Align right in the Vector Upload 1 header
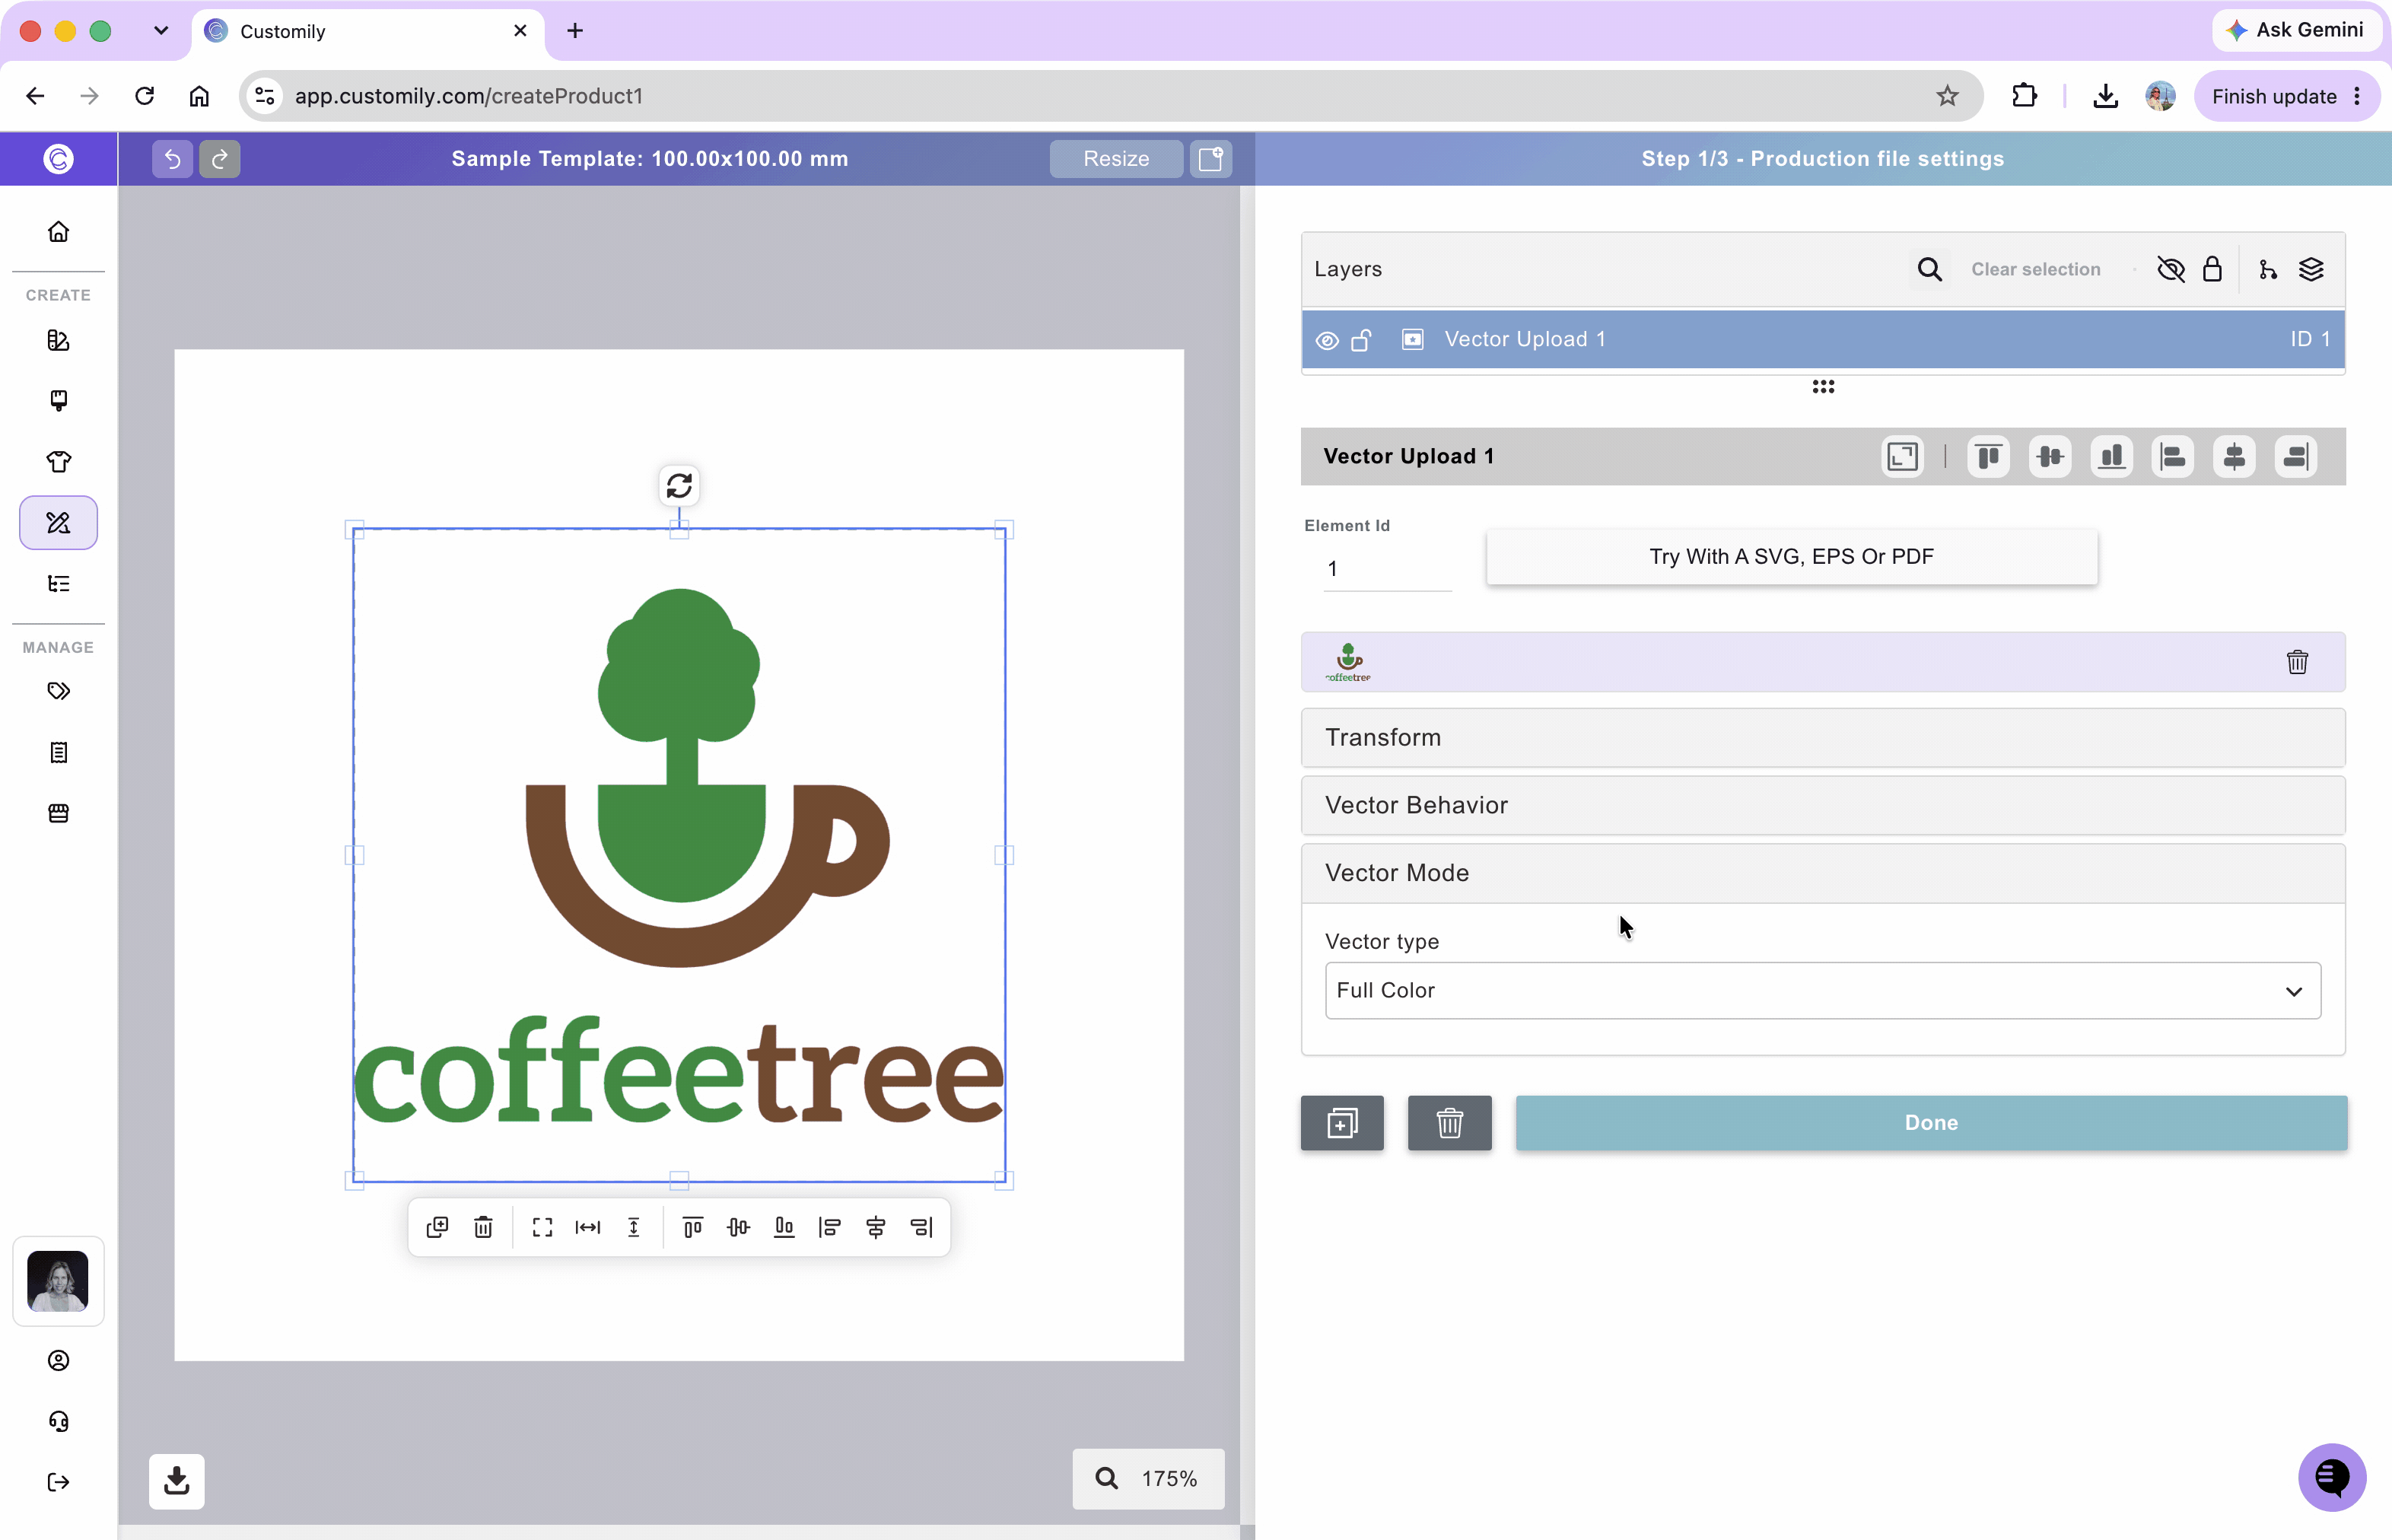The height and width of the screenshot is (1540, 2392). (2296, 457)
